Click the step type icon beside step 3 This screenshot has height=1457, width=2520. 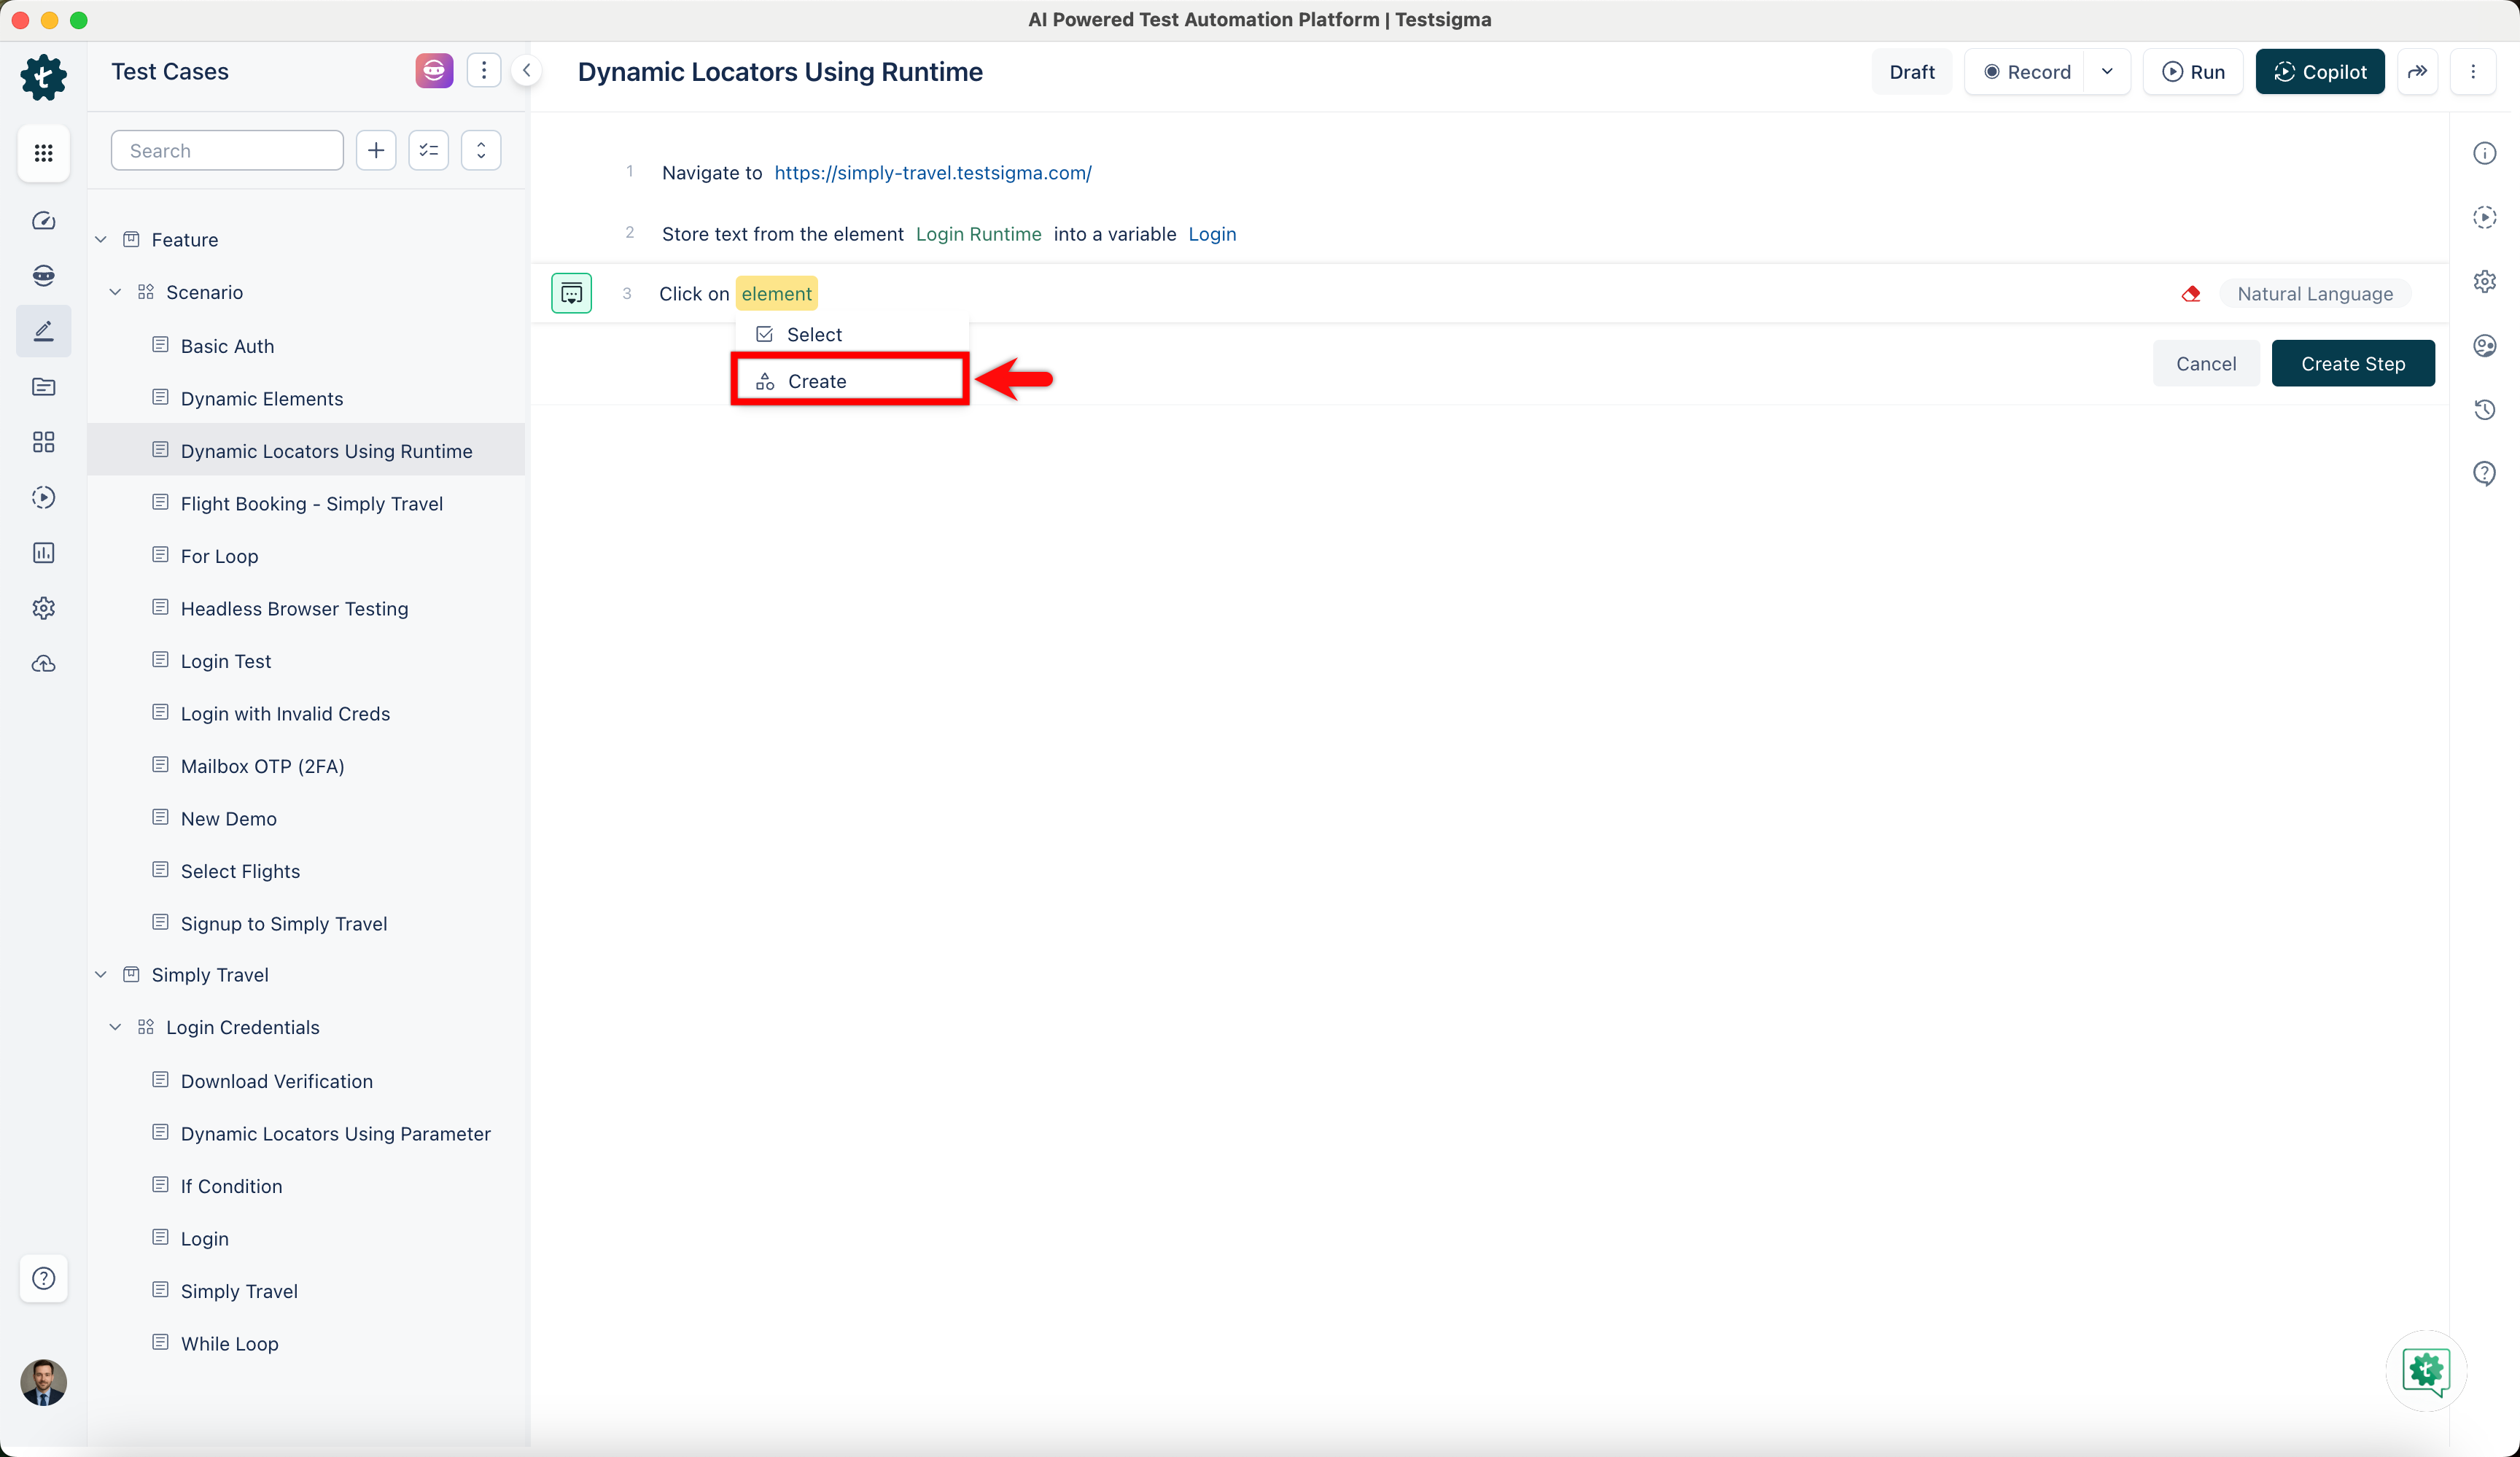[571, 293]
